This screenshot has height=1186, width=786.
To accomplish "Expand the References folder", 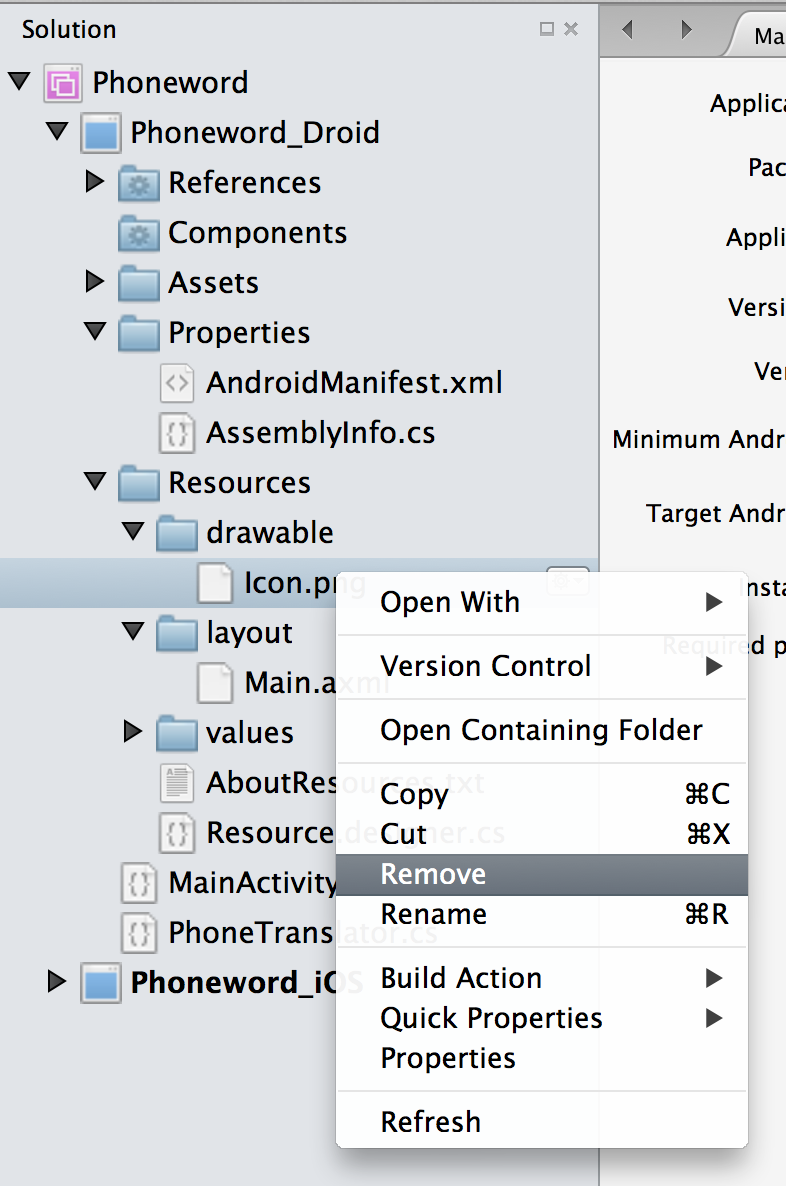I will point(95,182).
